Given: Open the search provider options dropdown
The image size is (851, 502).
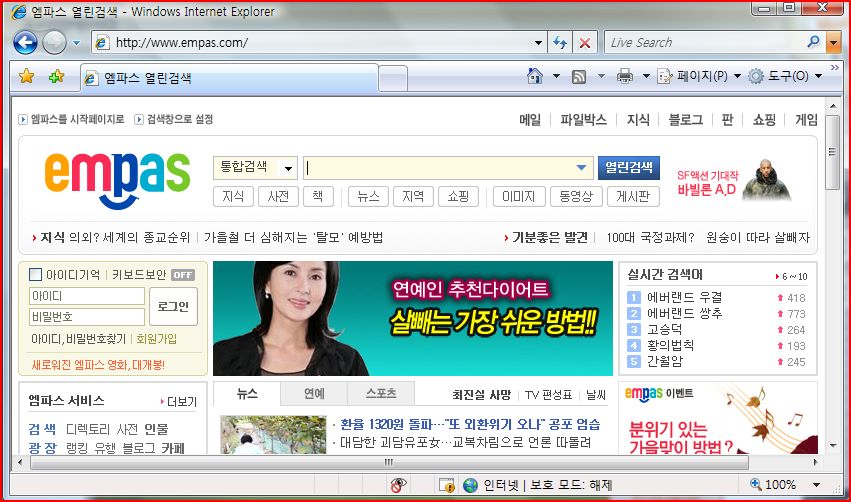Looking at the screenshot, I should click(833, 42).
